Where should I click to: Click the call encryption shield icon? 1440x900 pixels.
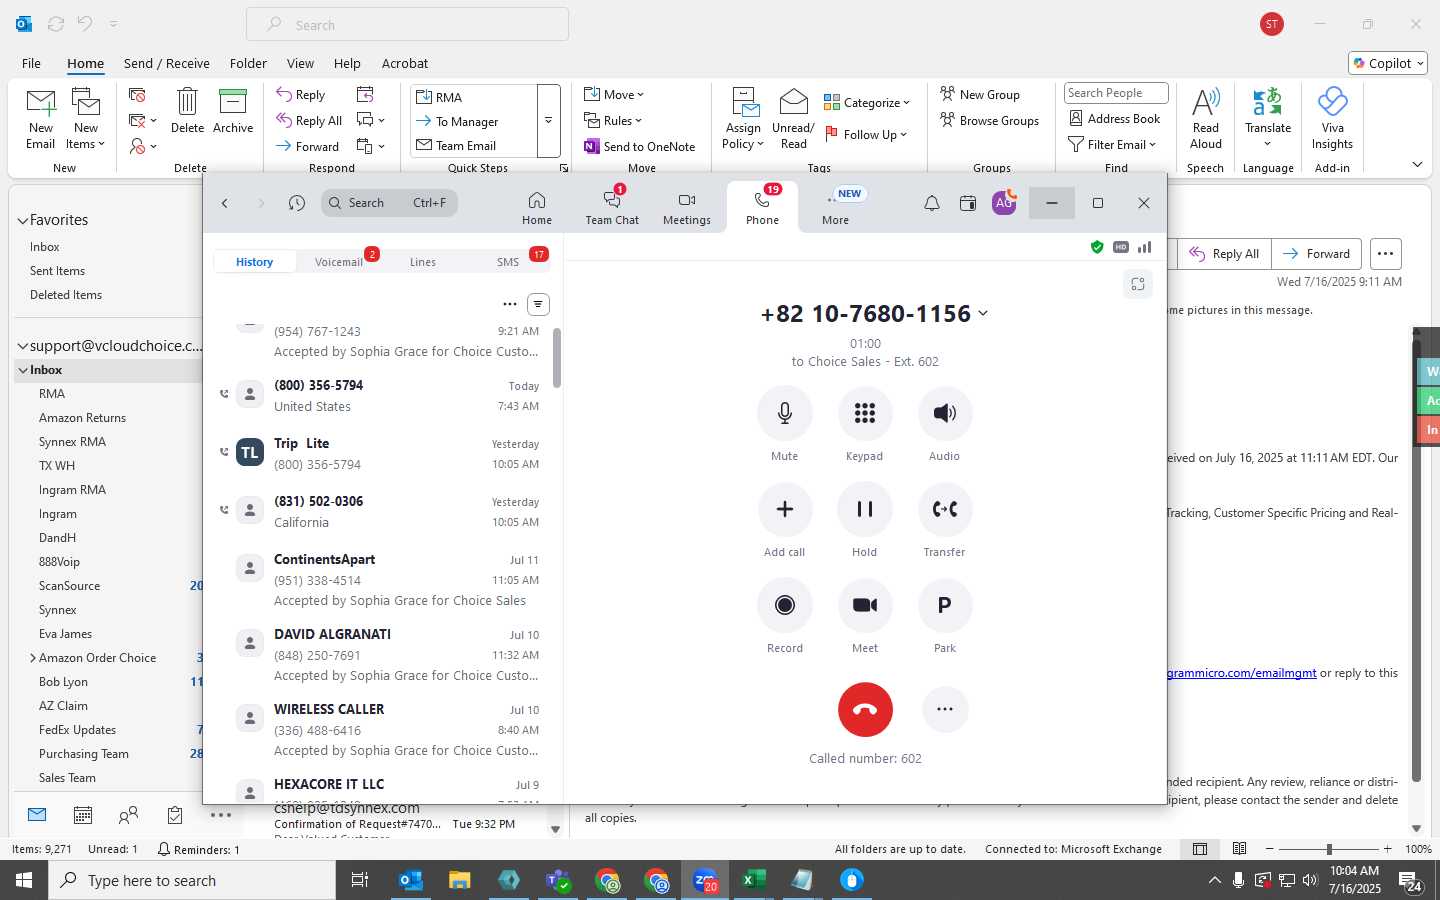click(x=1097, y=247)
